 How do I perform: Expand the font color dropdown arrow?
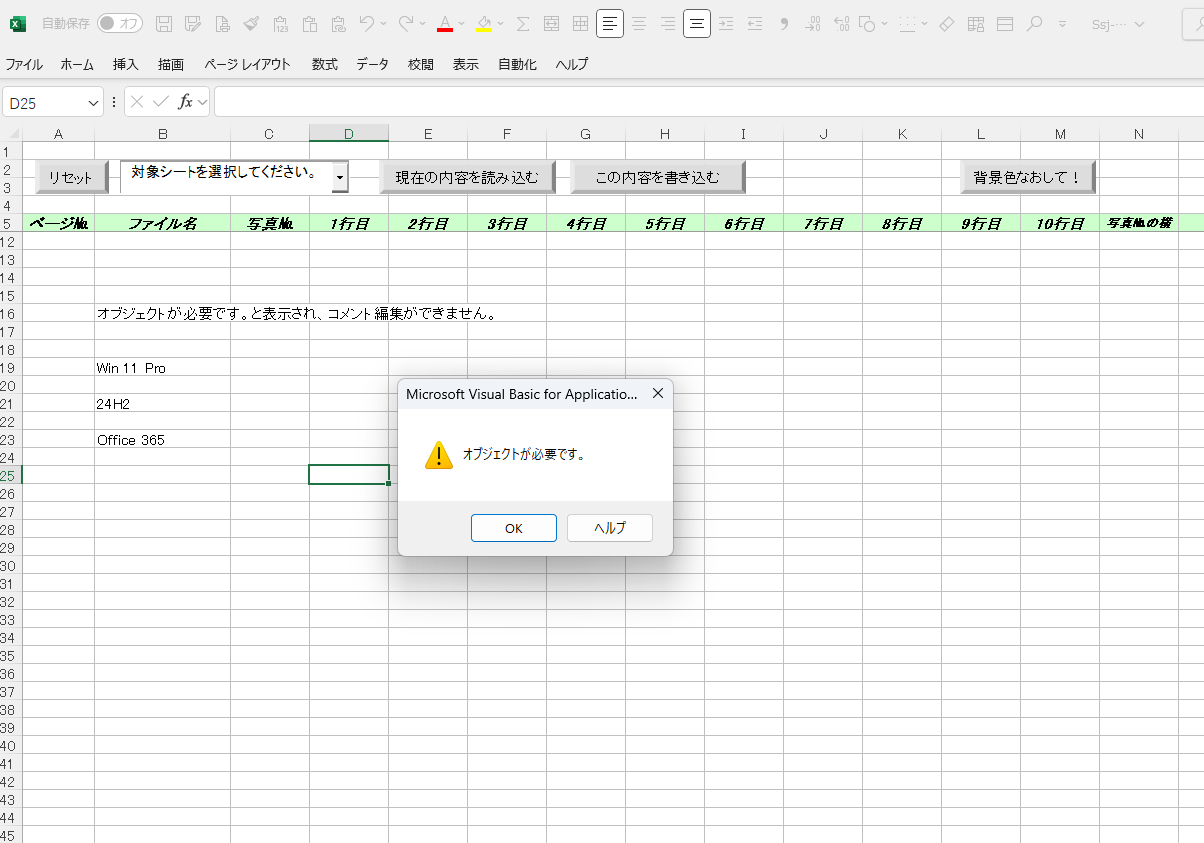[x=462, y=23]
